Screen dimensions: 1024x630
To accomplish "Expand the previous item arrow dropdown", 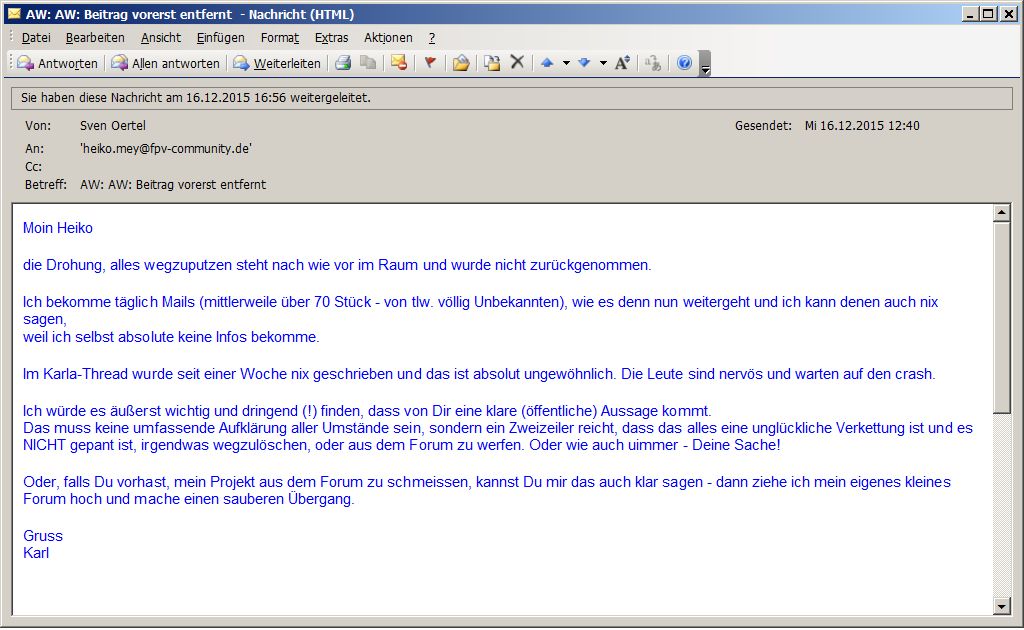I will (566, 63).
